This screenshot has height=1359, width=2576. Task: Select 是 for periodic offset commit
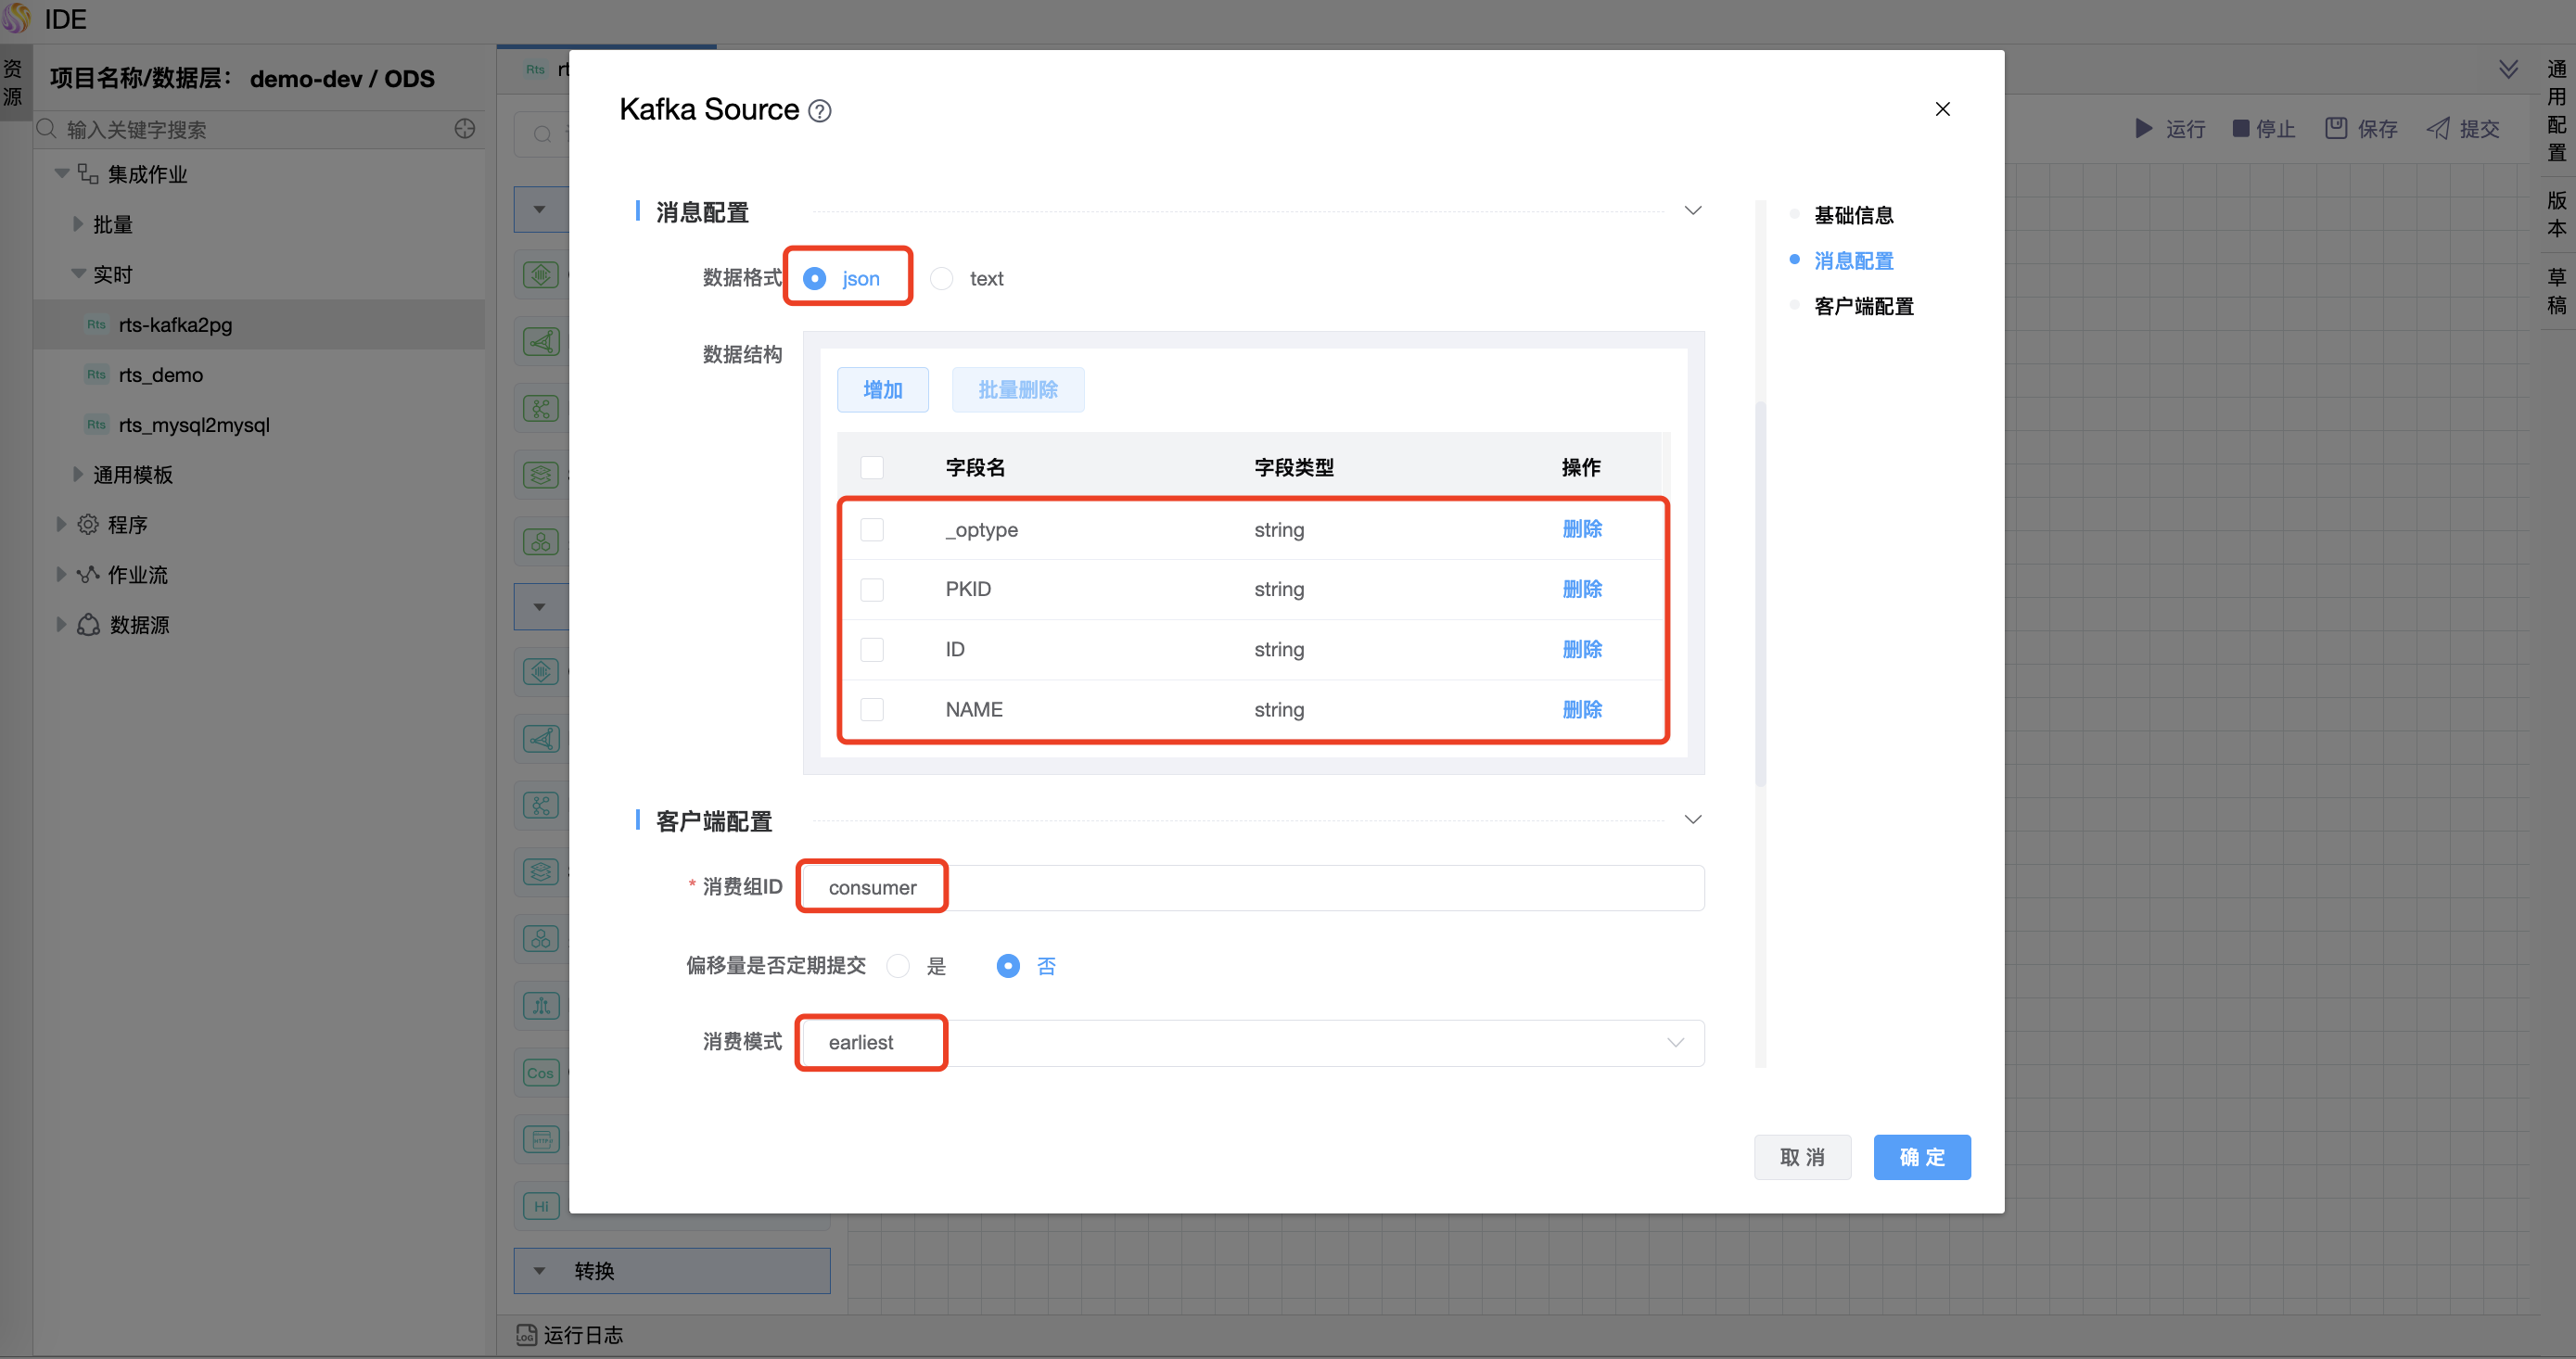point(898,966)
